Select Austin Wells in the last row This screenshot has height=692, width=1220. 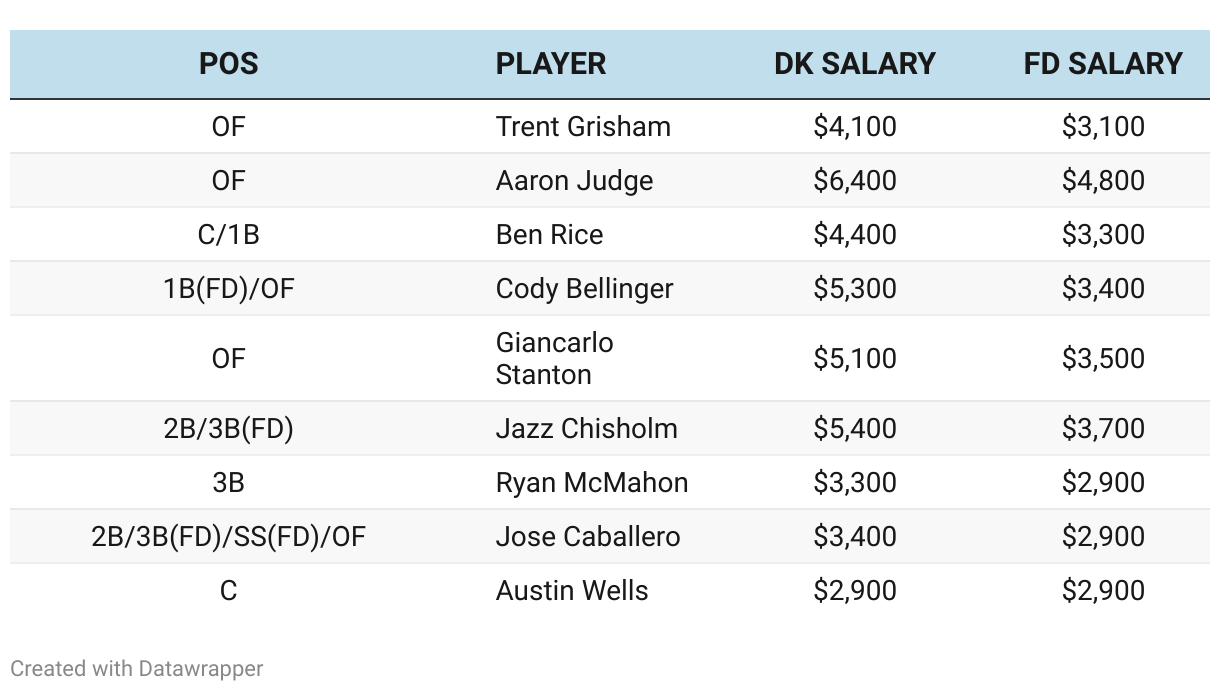coord(572,591)
